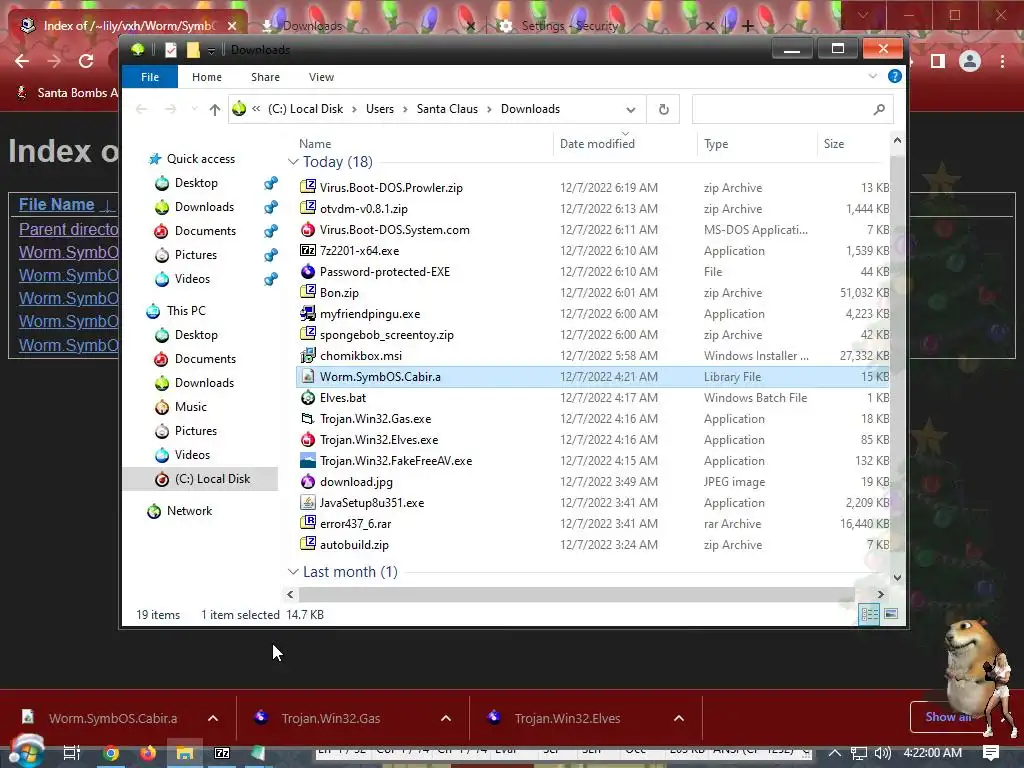Select Network in navigation pane
This screenshot has width=1024, height=768.
189,511
